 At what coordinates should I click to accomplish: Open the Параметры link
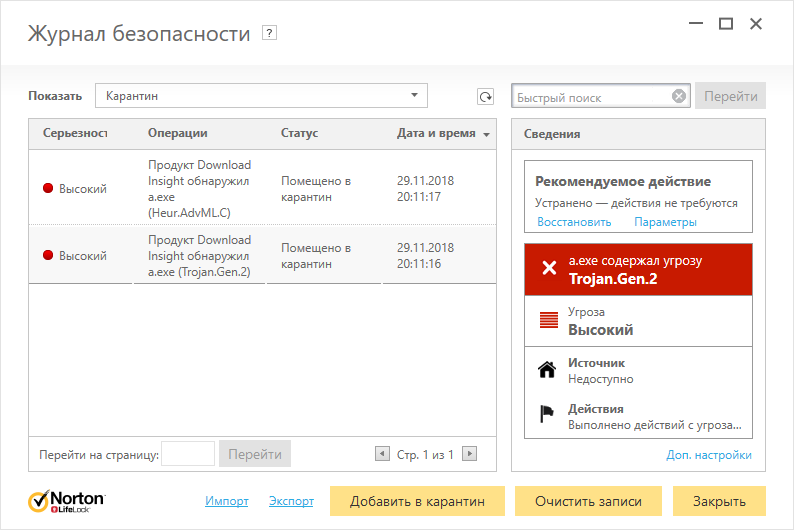(x=665, y=222)
